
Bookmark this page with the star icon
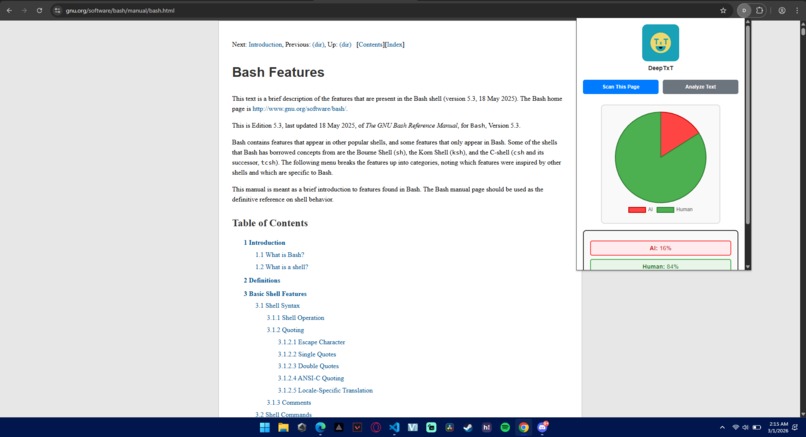point(723,10)
